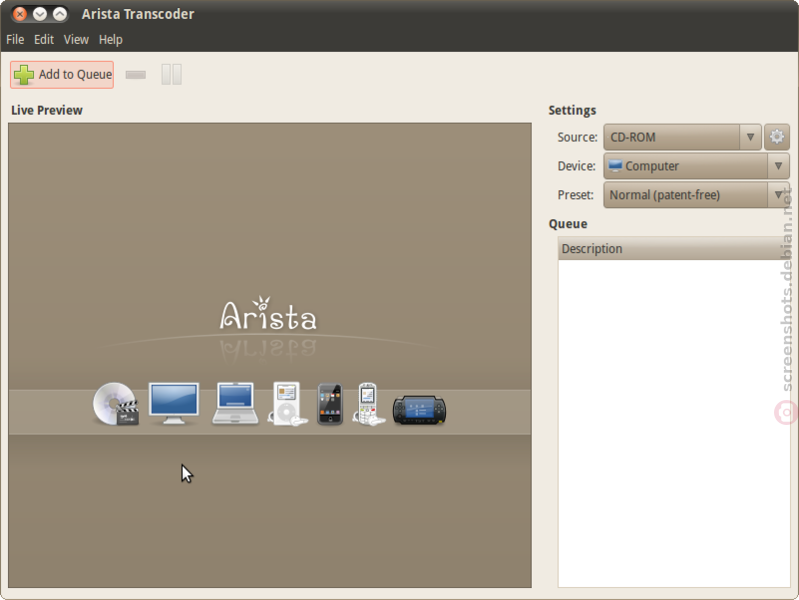799x600 pixels.
Task: Click the Arista logo in Live Preview
Action: (268, 314)
